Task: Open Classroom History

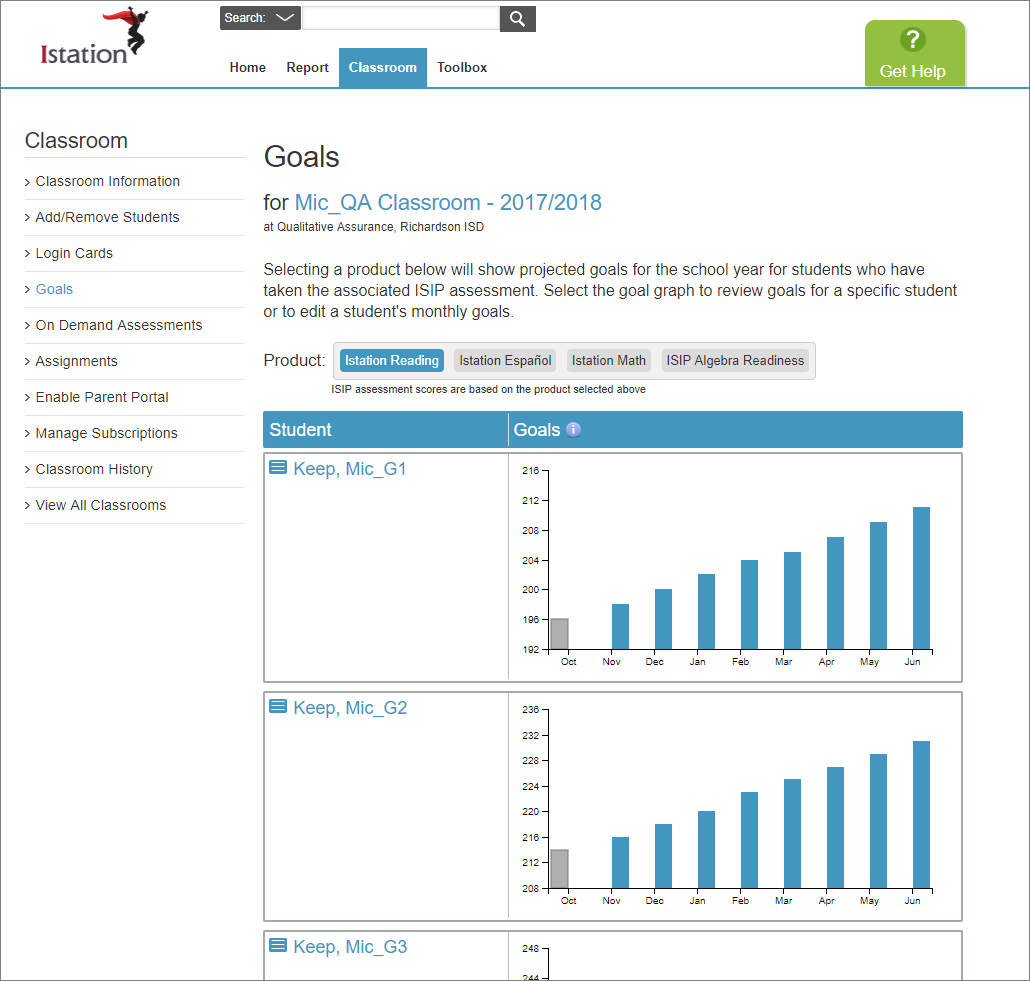Action: click(x=94, y=469)
